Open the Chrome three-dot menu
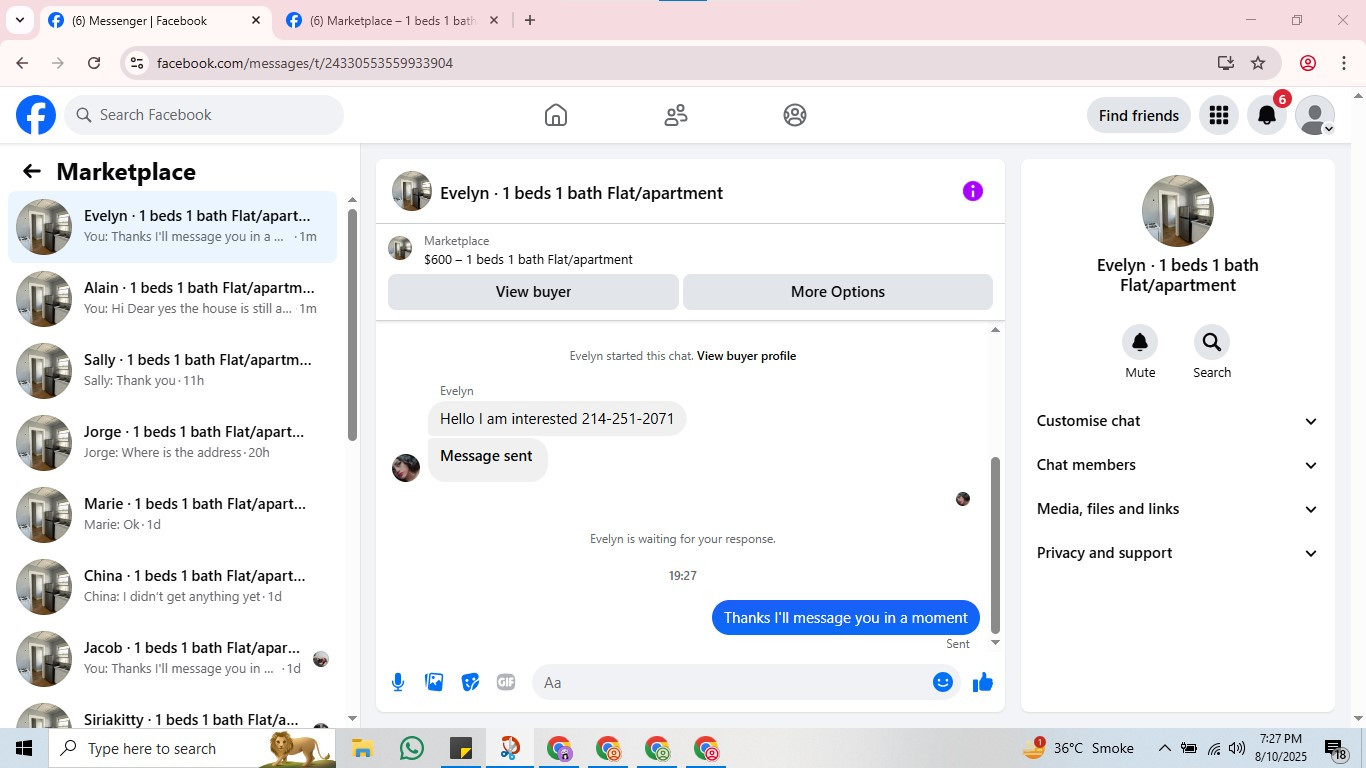This screenshot has height=768, width=1366. coord(1344,63)
